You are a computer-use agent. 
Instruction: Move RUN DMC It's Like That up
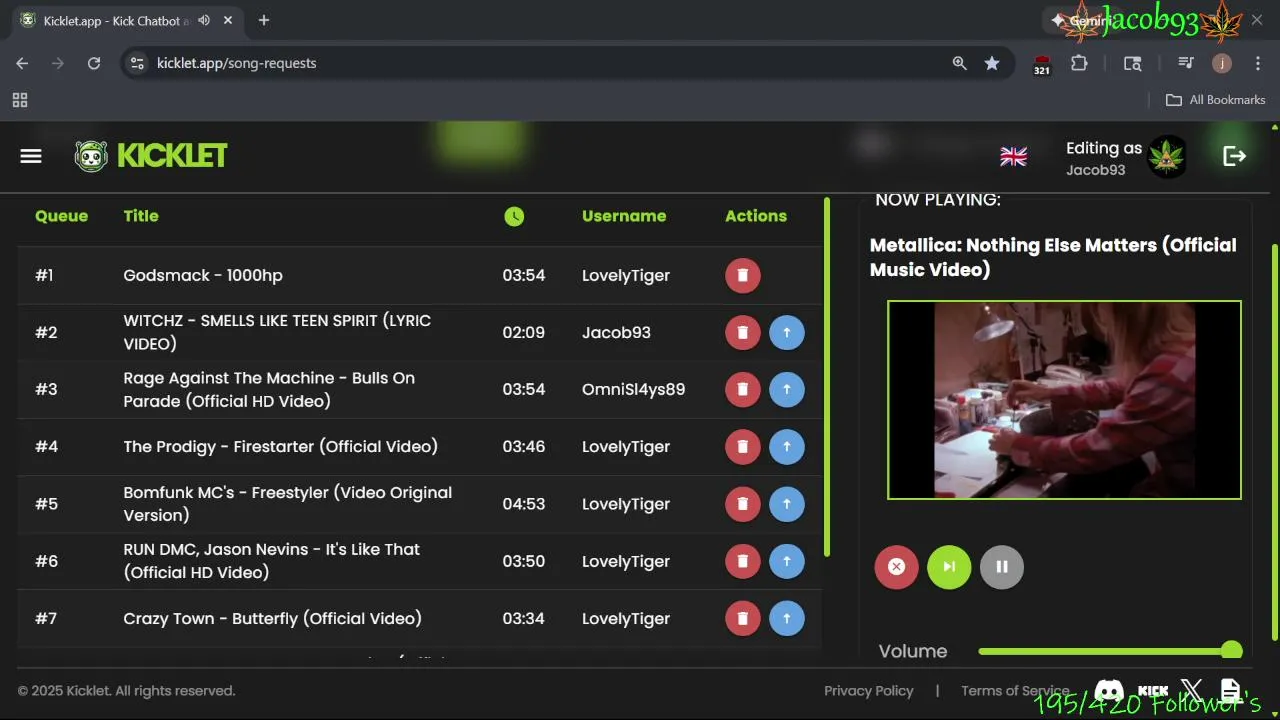787,561
